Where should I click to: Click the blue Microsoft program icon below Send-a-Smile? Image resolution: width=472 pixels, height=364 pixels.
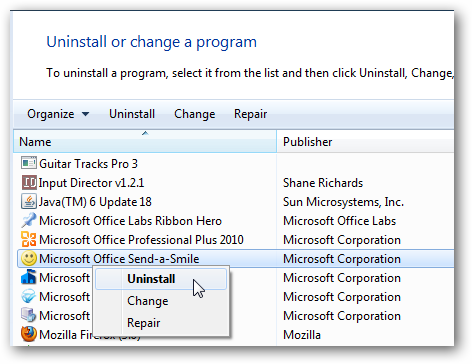[29, 277]
